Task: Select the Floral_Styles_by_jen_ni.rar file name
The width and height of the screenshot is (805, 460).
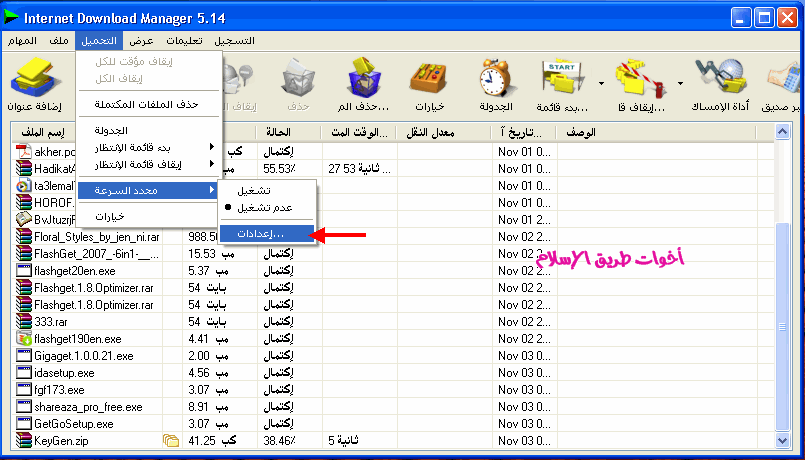Action: pos(97,237)
